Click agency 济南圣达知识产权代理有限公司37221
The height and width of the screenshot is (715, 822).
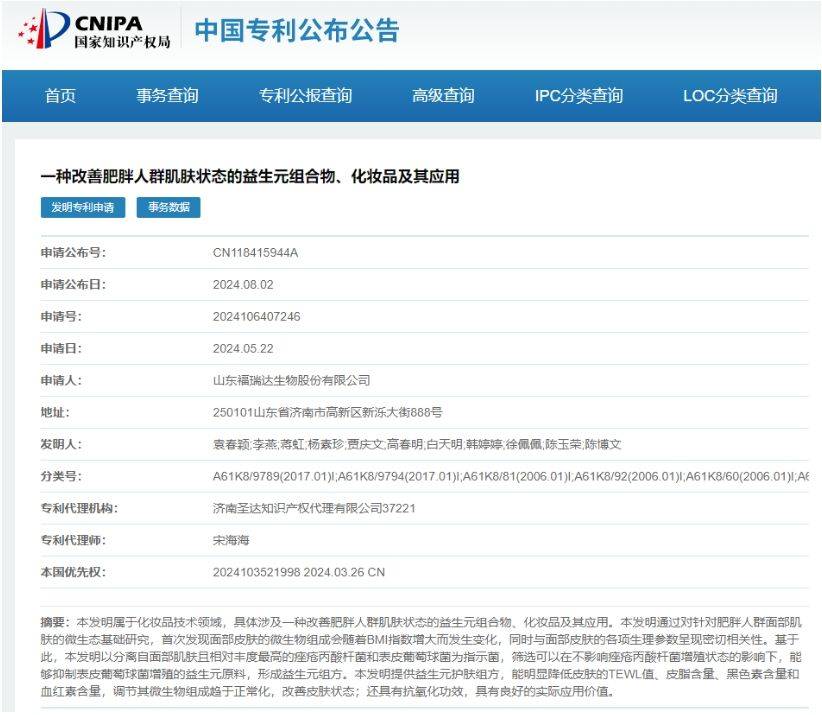click(x=314, y=508)
